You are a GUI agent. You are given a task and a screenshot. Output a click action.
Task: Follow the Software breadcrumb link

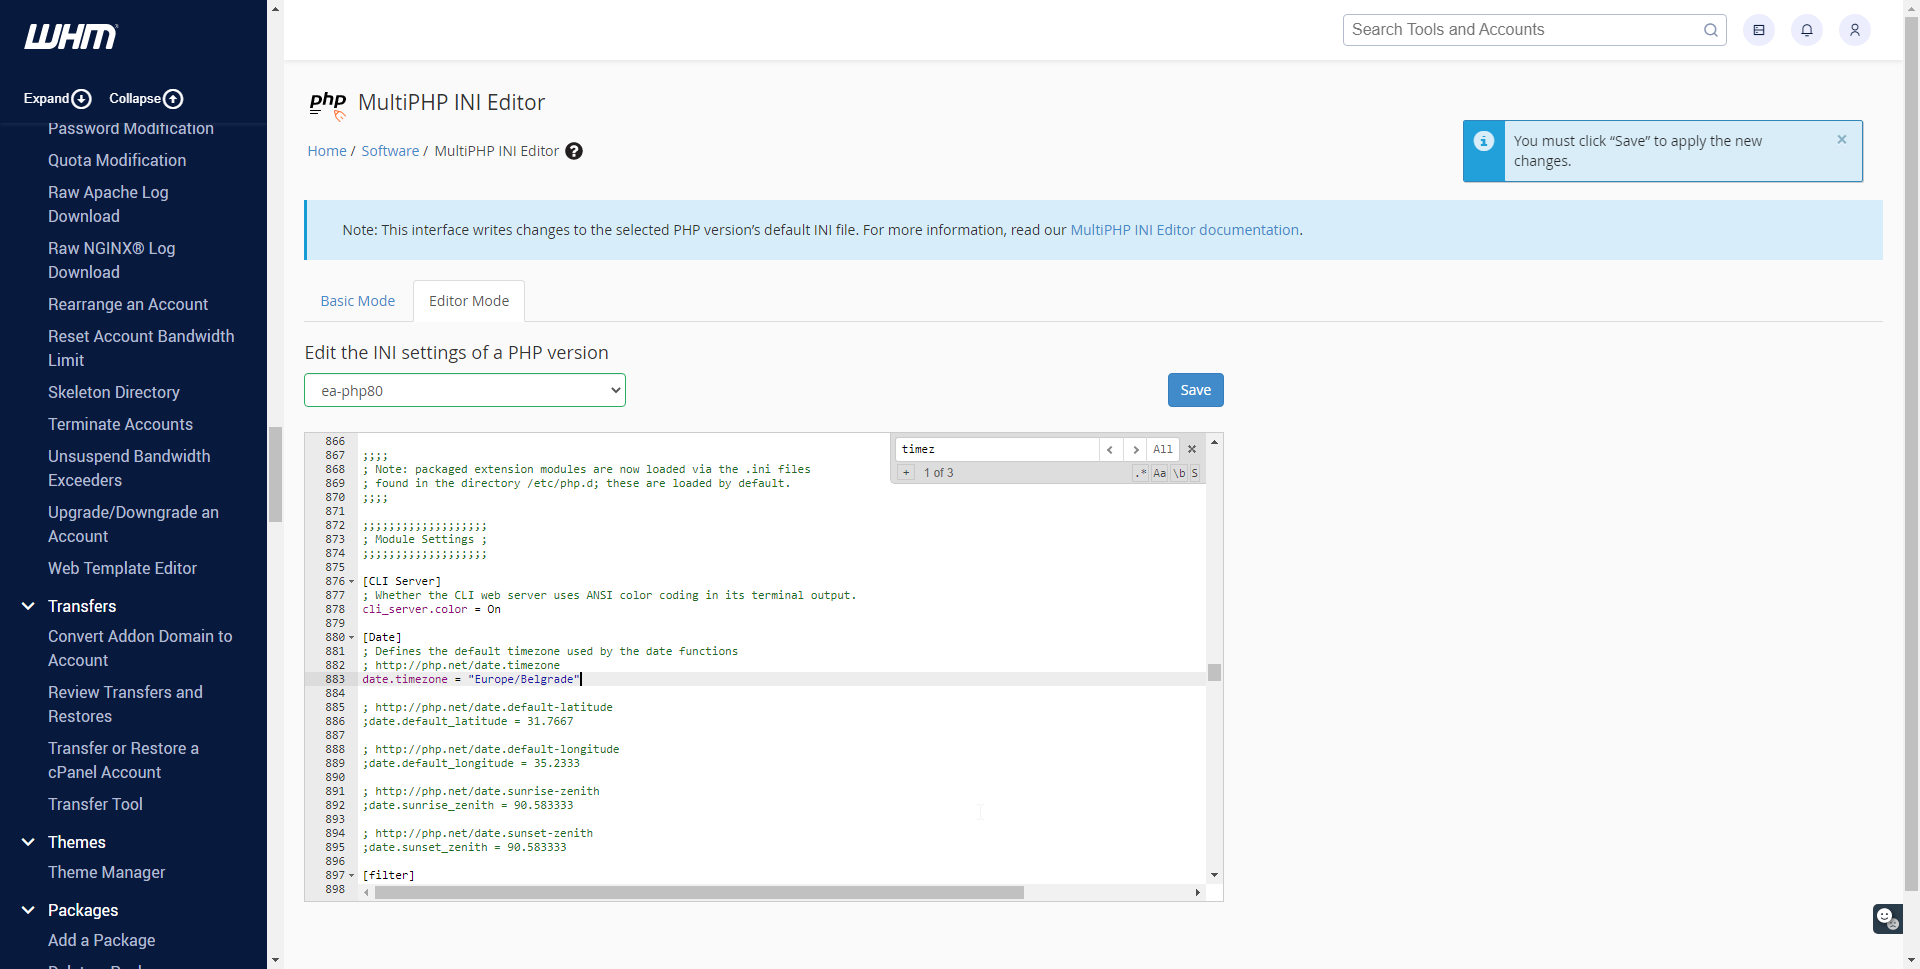pyautogui.click(x=390, y=151)
